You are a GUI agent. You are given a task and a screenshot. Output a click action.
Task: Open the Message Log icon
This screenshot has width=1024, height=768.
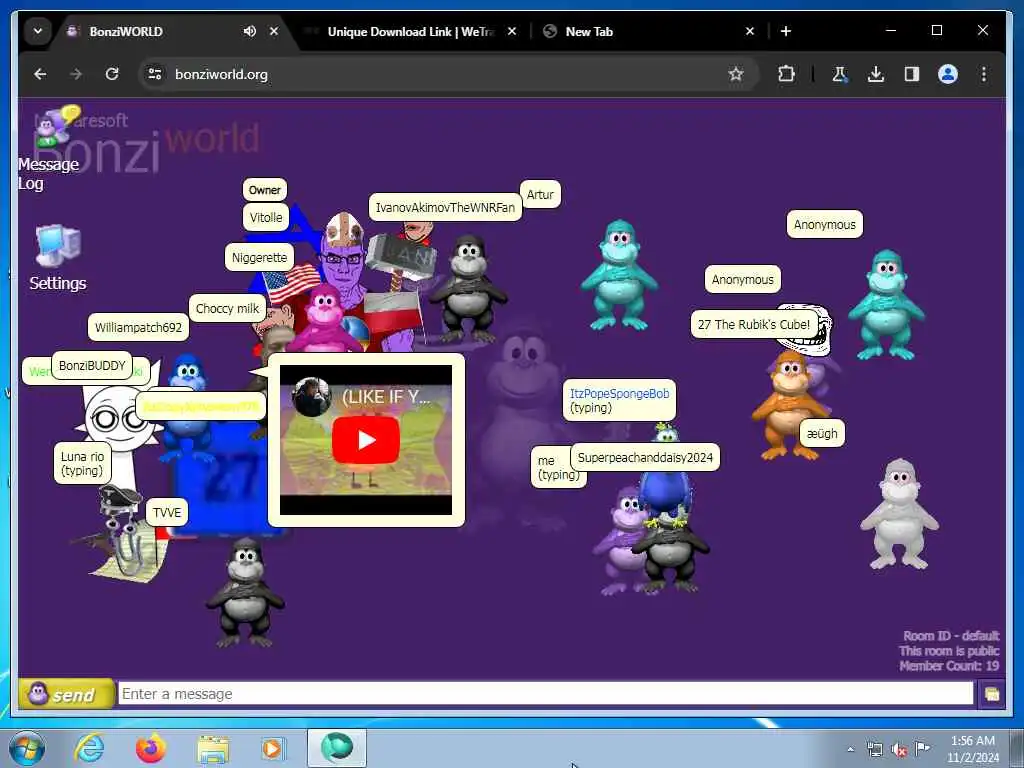pos(49,147)
